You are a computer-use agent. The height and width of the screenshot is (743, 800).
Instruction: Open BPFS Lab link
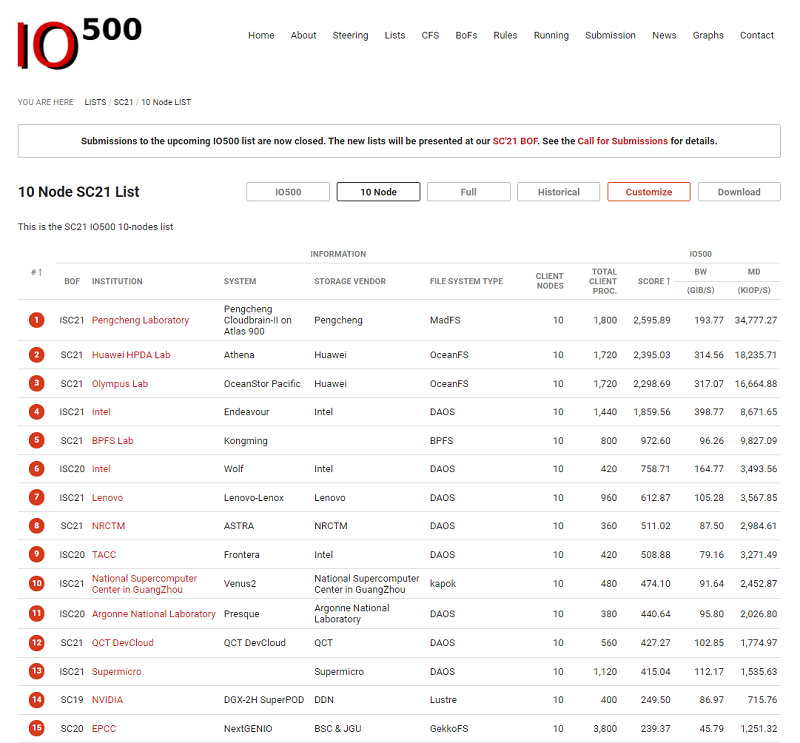coord(112,440)
